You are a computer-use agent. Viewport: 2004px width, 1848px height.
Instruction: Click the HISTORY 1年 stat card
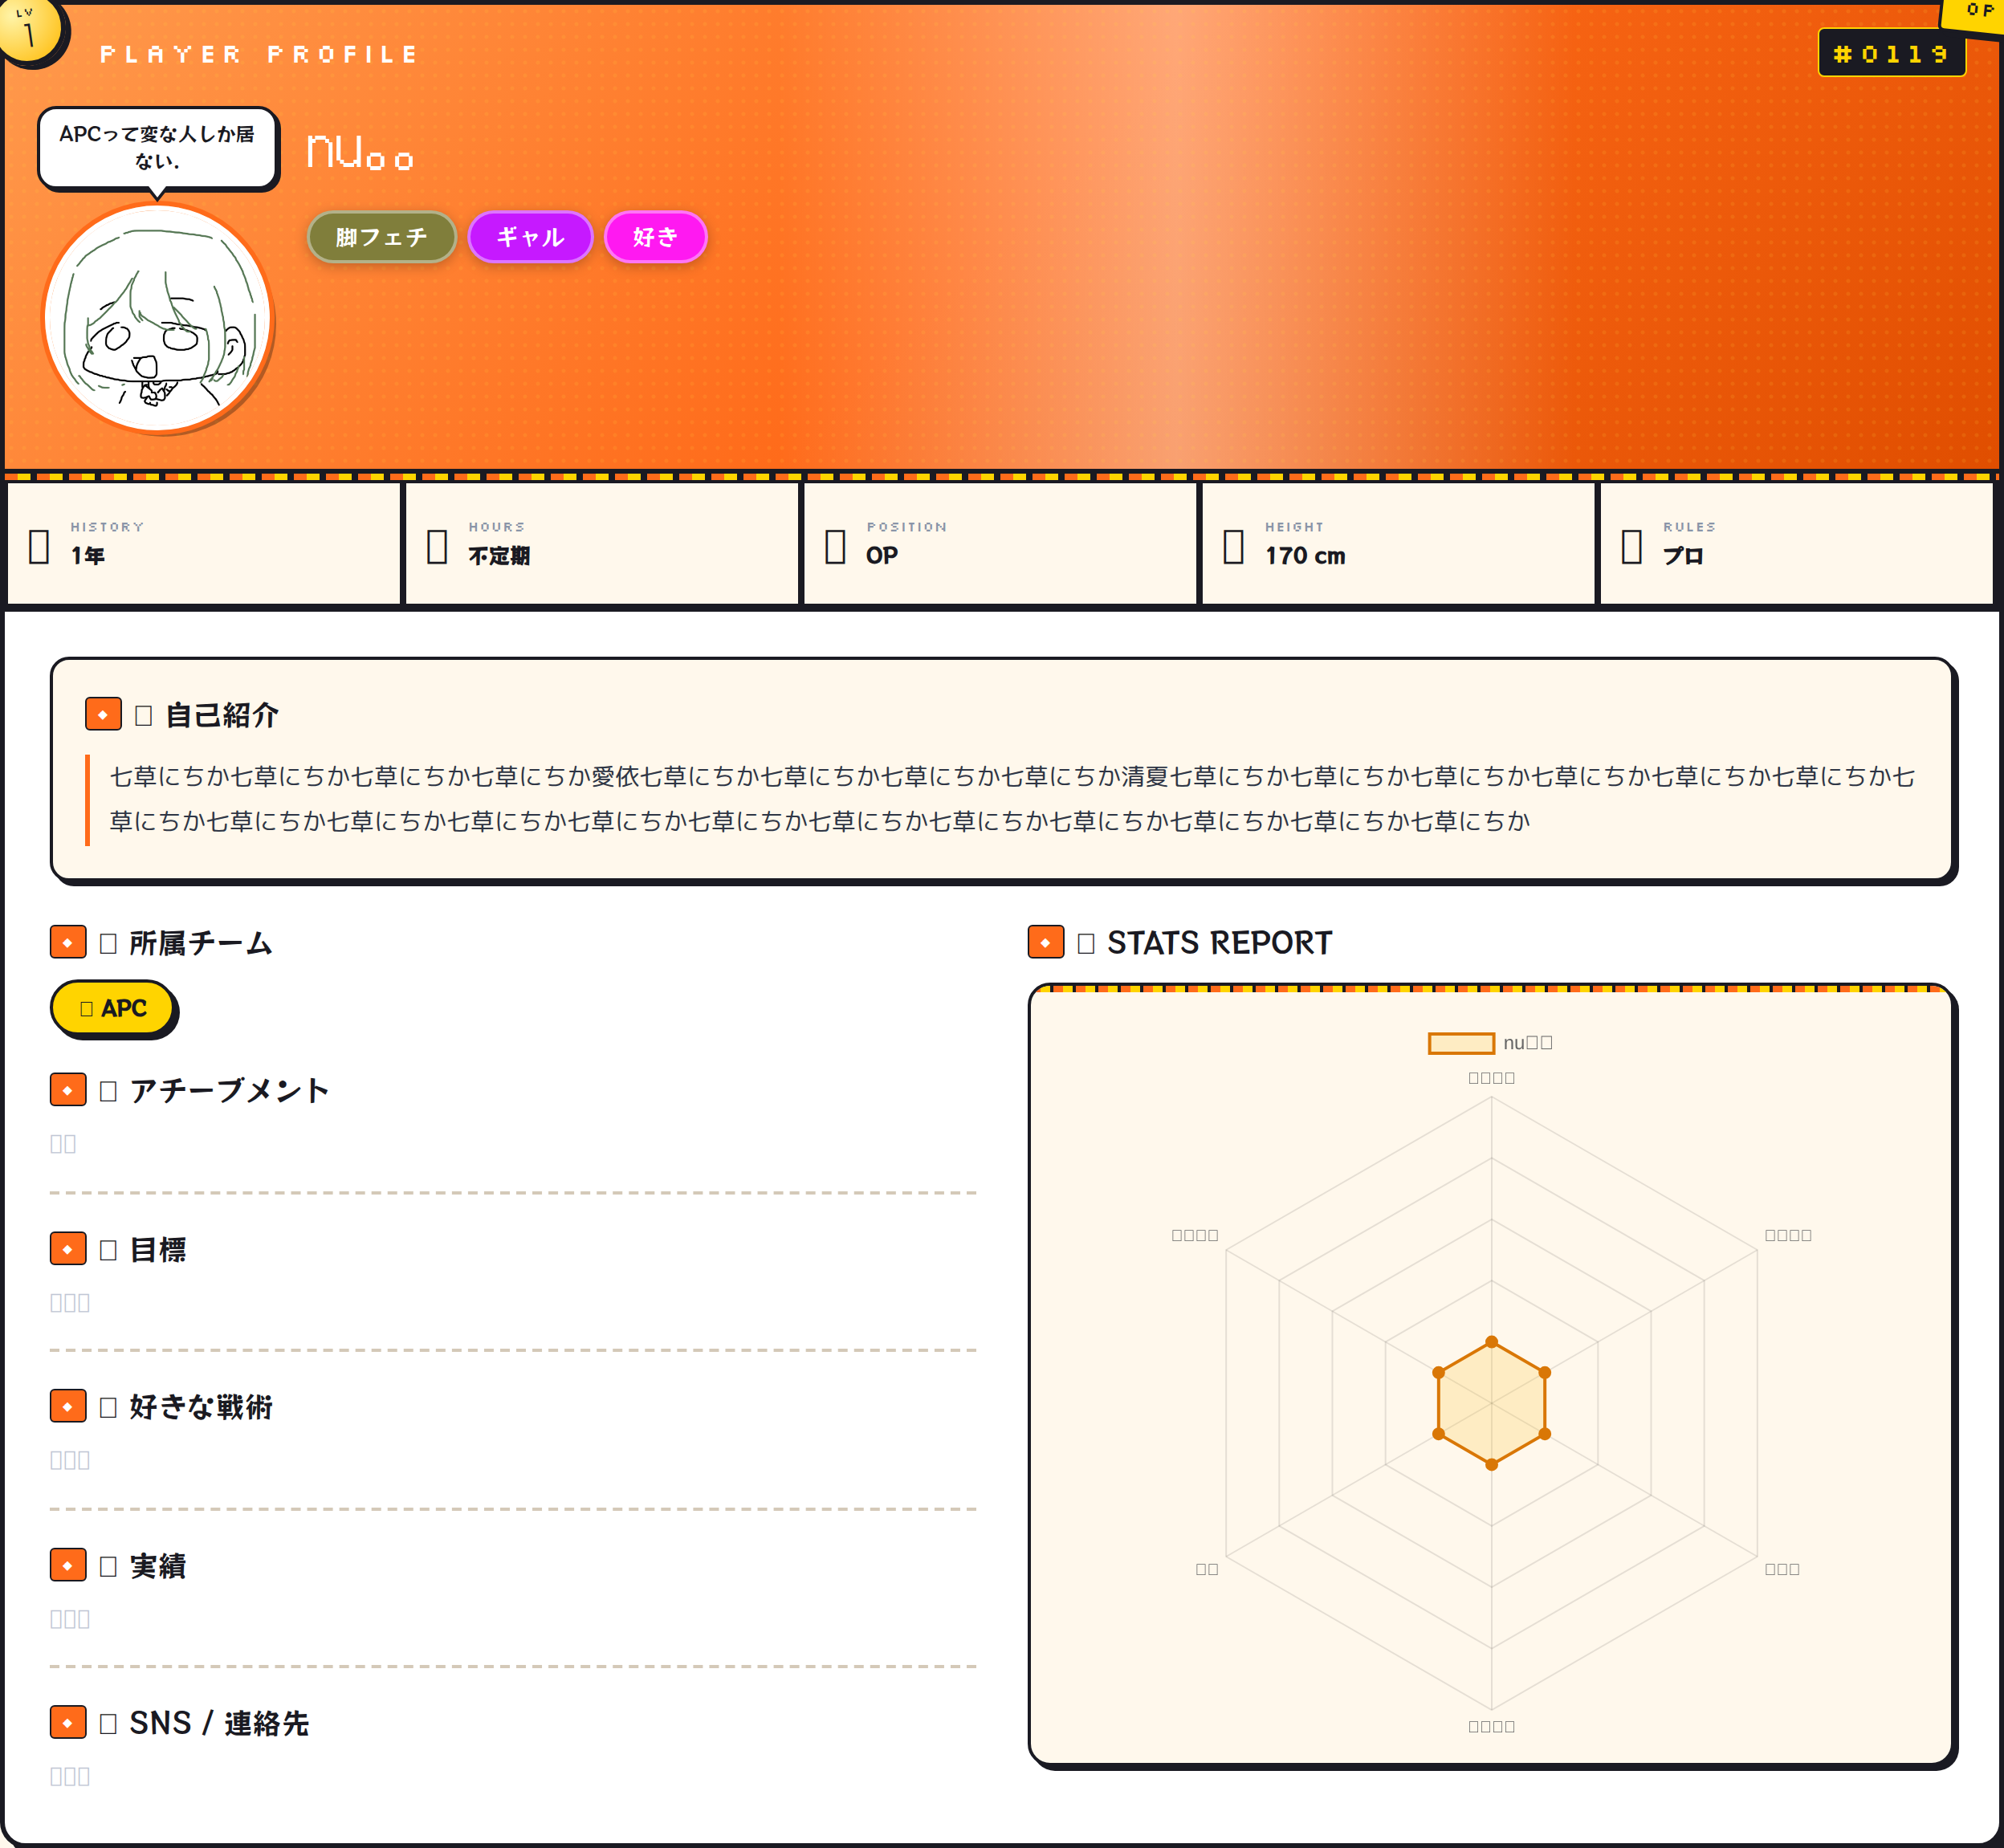click(204, 543)
